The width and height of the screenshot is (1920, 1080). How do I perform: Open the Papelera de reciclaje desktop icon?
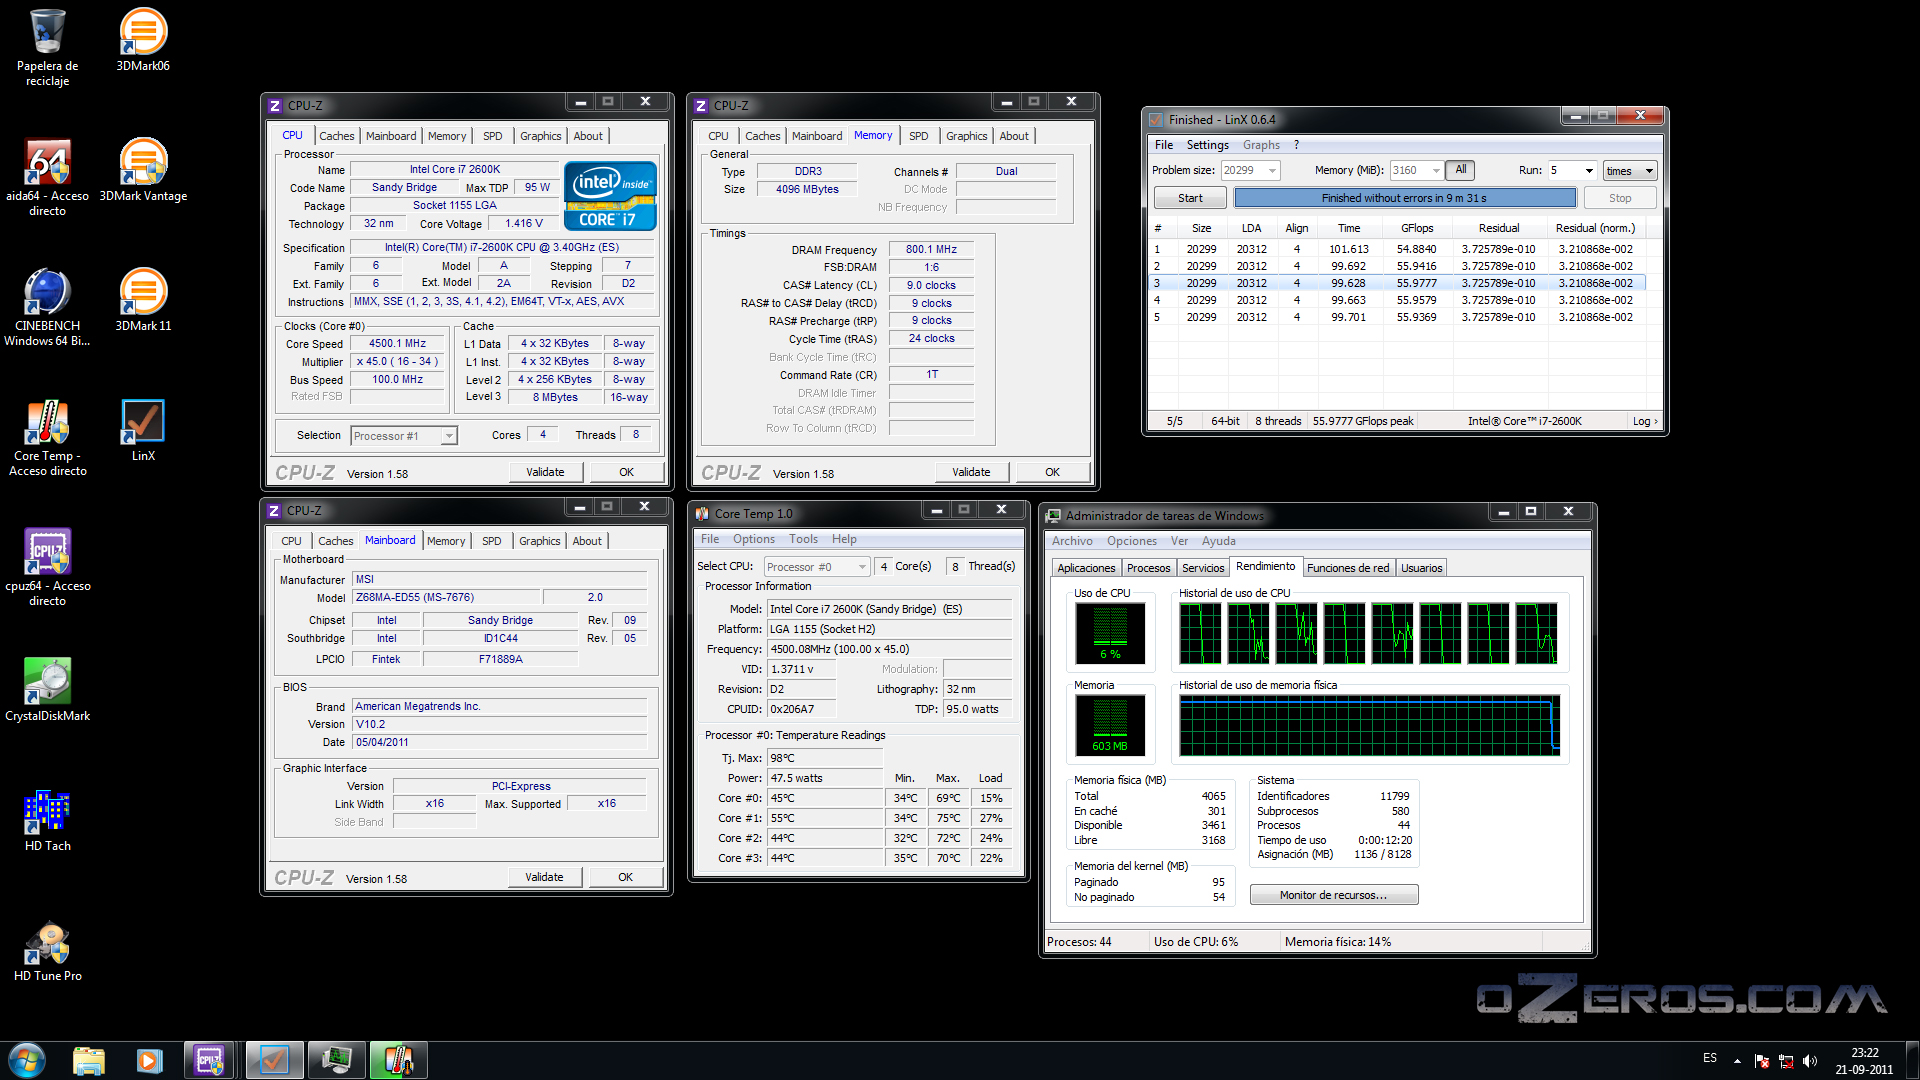tap(47, 47)
